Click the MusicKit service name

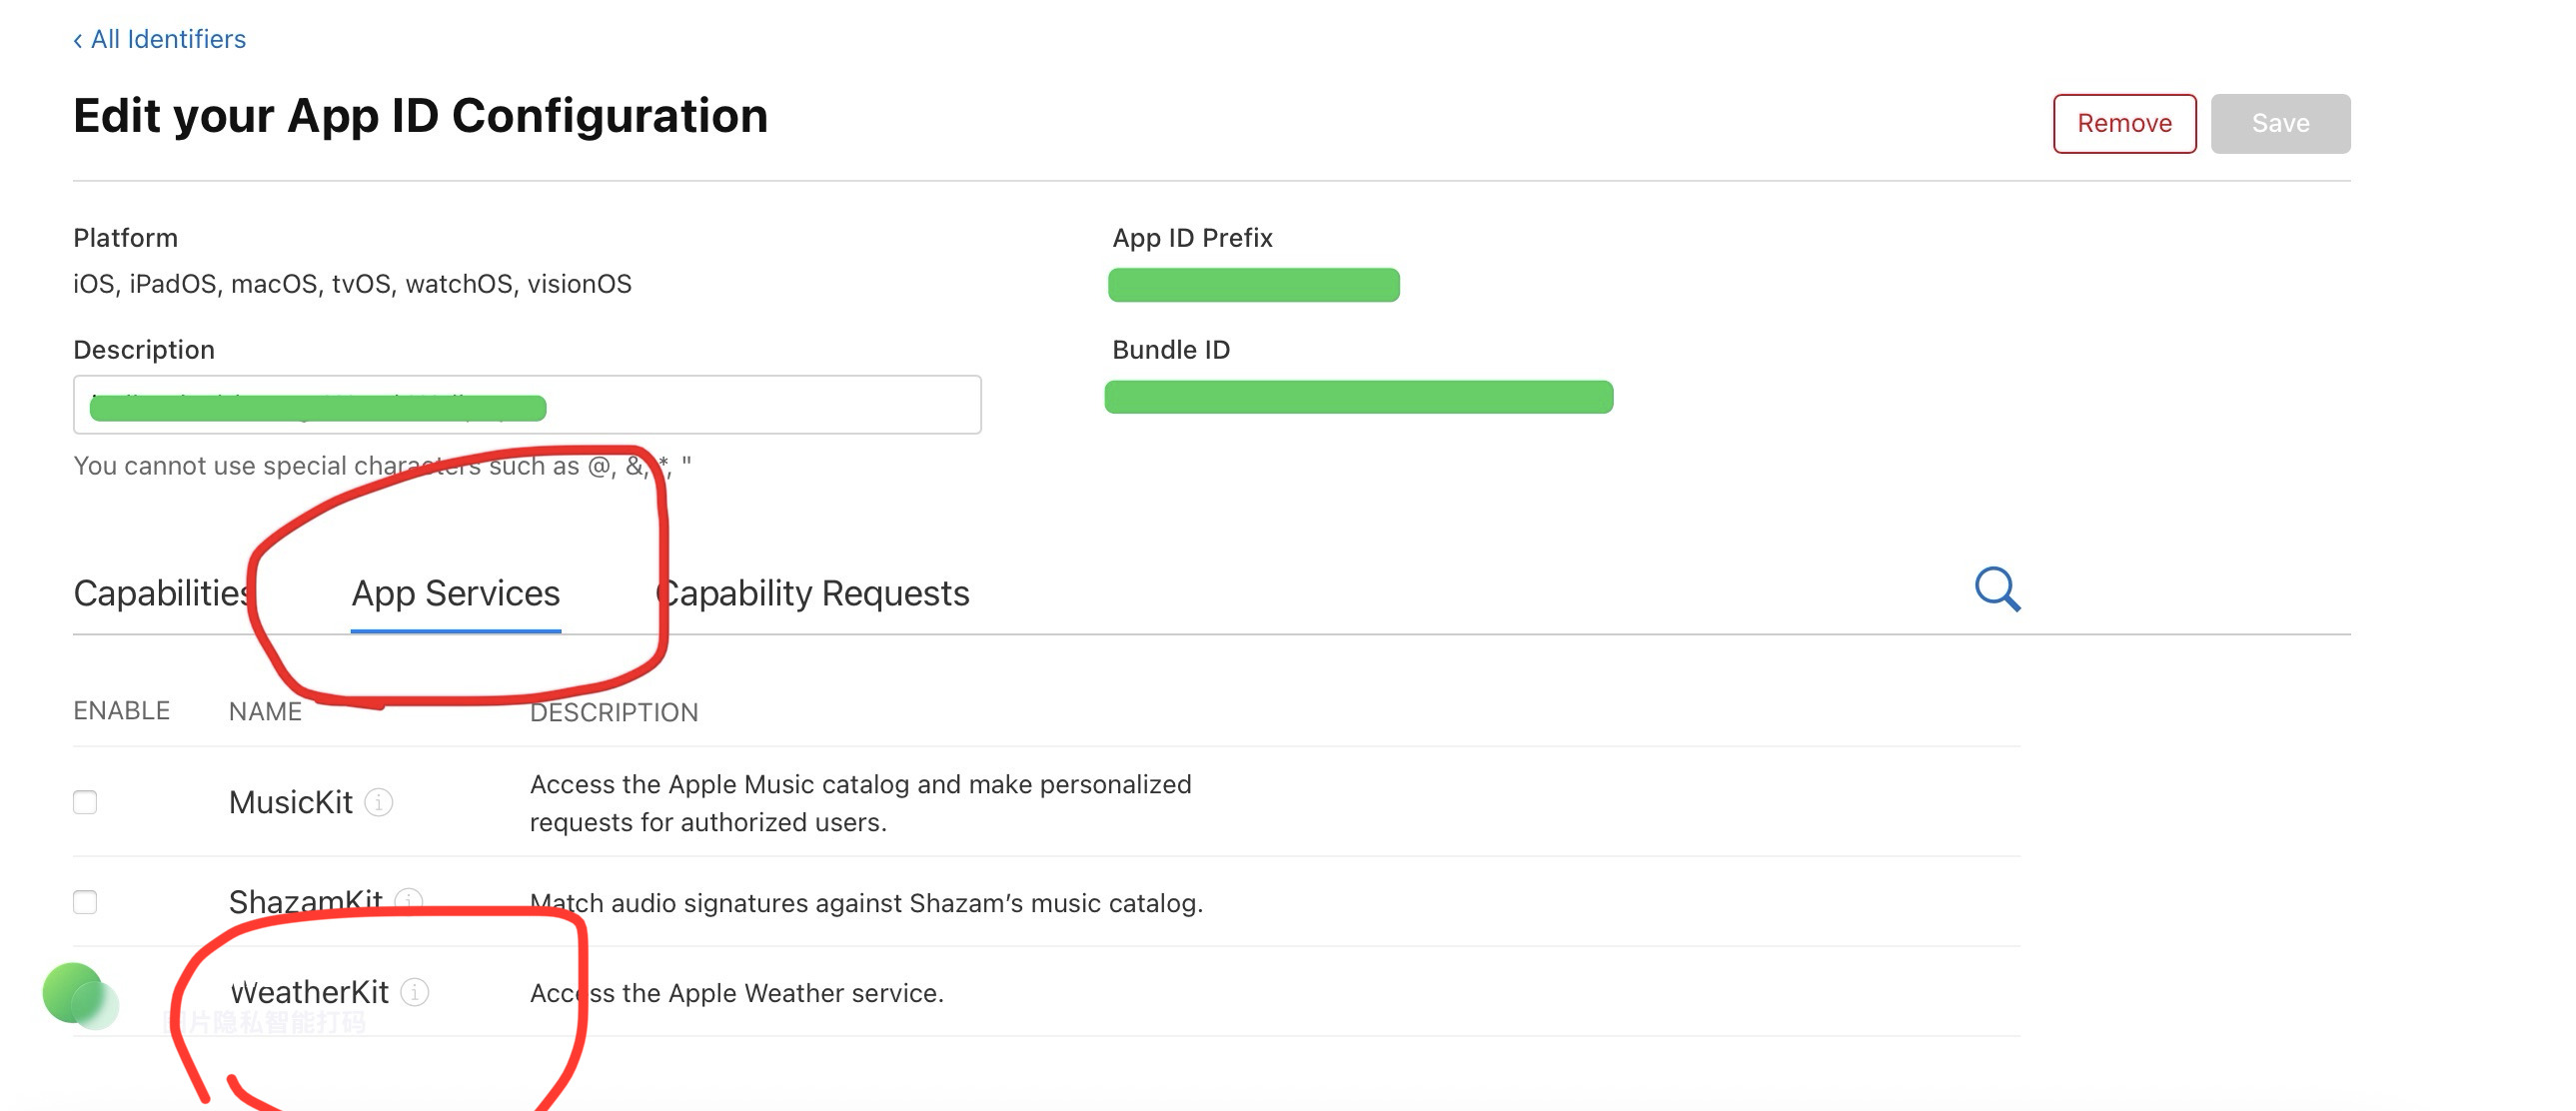tap(291, 800)
